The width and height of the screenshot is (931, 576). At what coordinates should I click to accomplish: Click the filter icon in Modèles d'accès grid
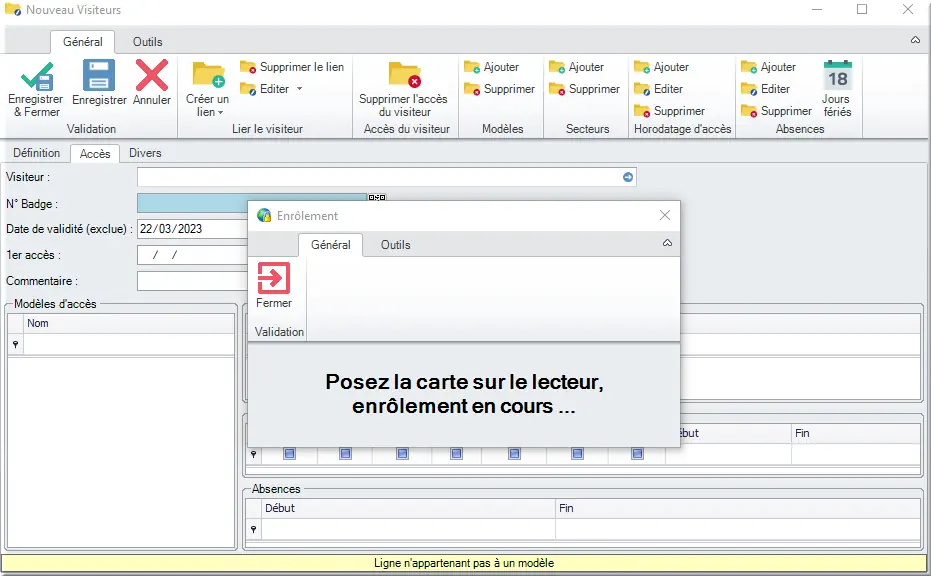point(15,344)
